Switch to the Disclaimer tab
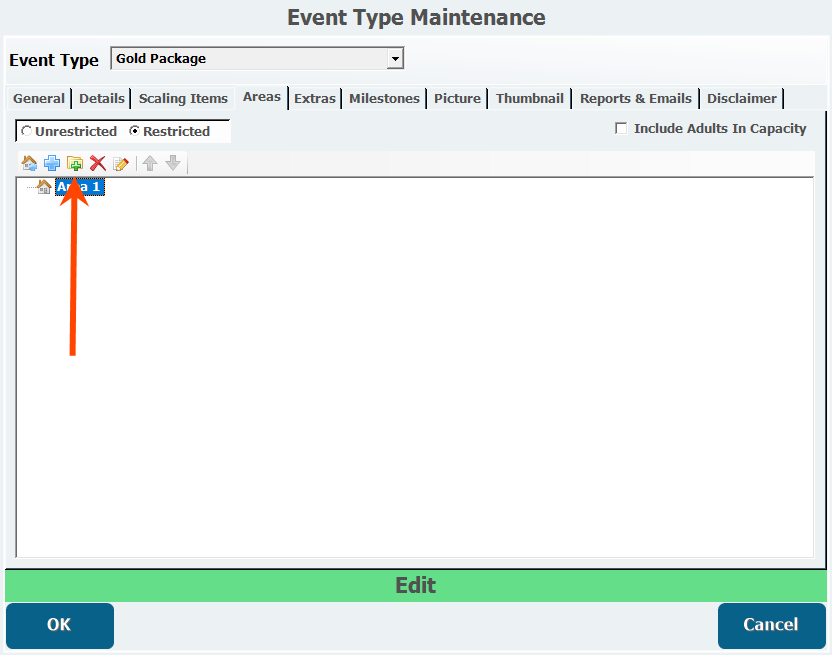The image size is (832, 655). click(x=741, y=98)
